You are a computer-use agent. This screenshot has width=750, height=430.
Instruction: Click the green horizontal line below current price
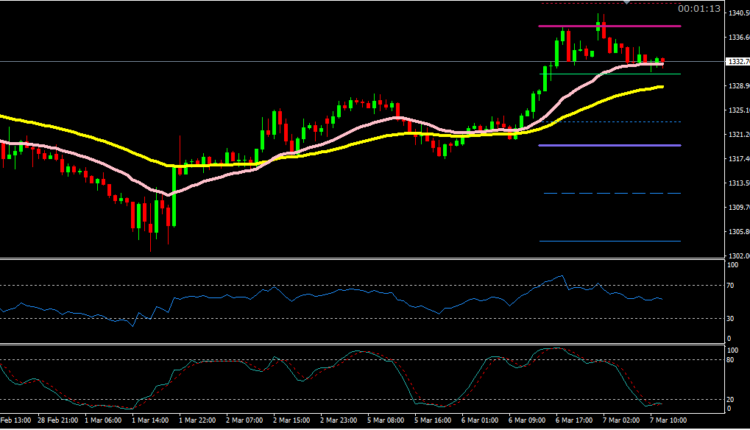600,74
